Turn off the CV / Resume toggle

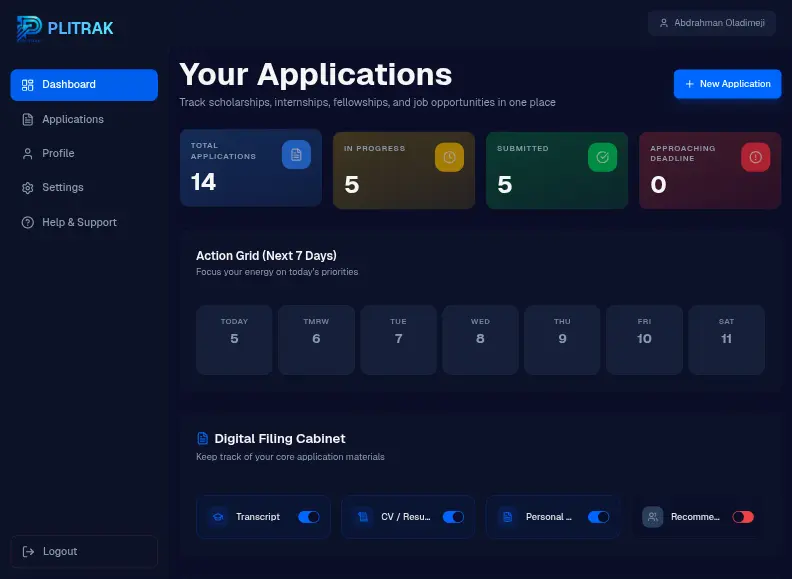(454, 517)
